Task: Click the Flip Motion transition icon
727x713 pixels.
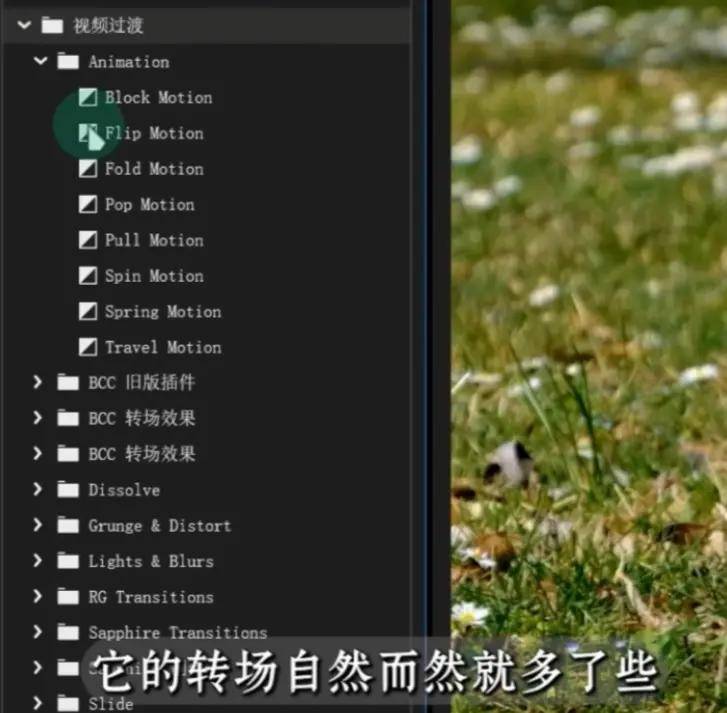Action: 89,134
